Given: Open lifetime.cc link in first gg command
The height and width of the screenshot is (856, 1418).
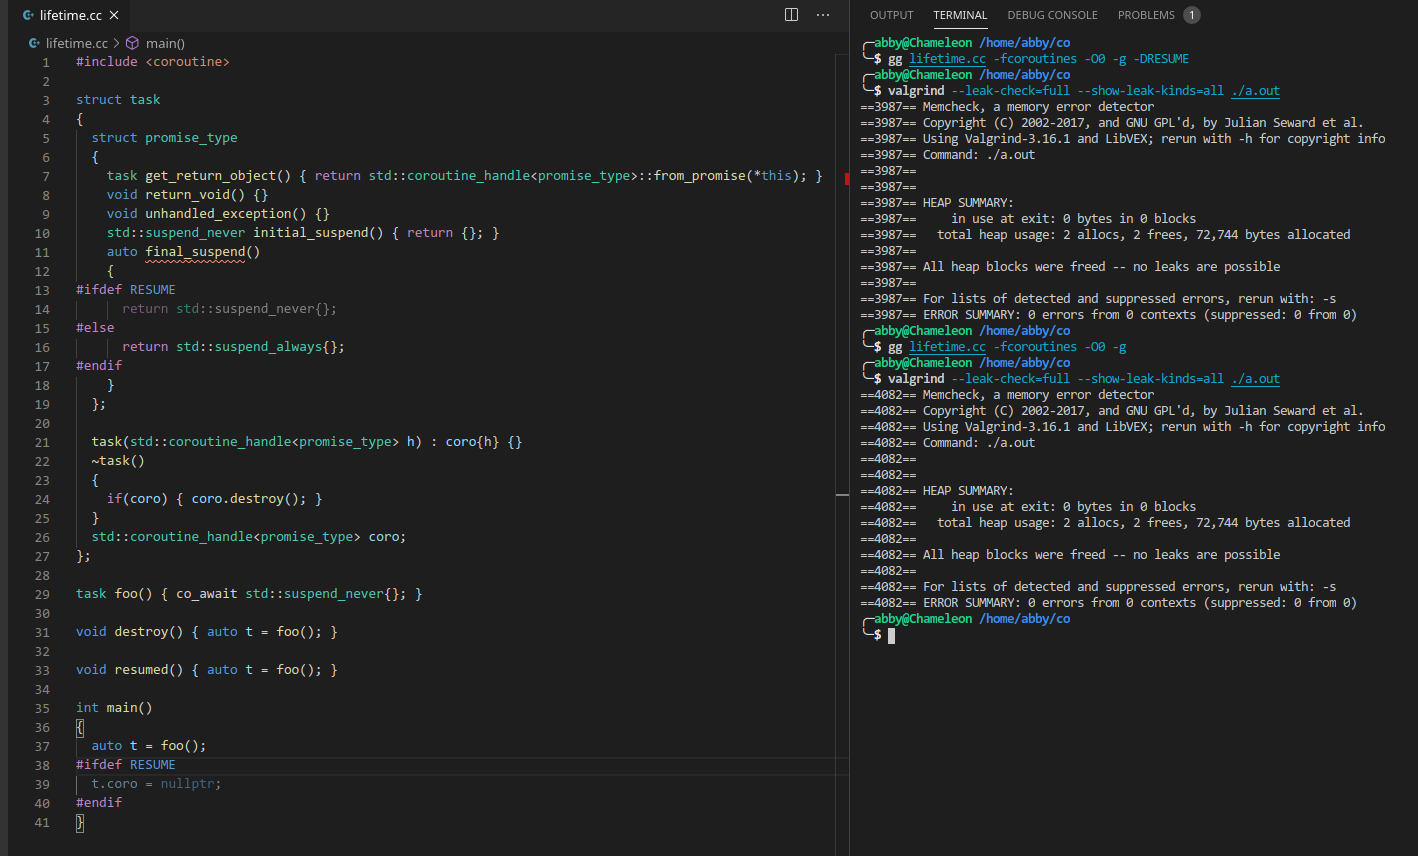Looking at the screenshot, I should tap(947, 59).
